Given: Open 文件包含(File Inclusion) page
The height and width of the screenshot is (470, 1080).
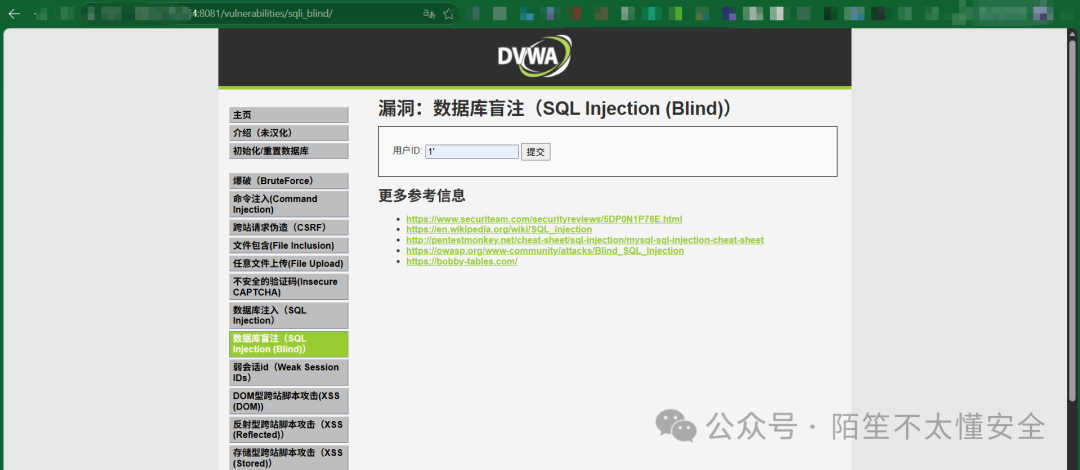Looking at the screenshot, I should (x=289, y=245).
